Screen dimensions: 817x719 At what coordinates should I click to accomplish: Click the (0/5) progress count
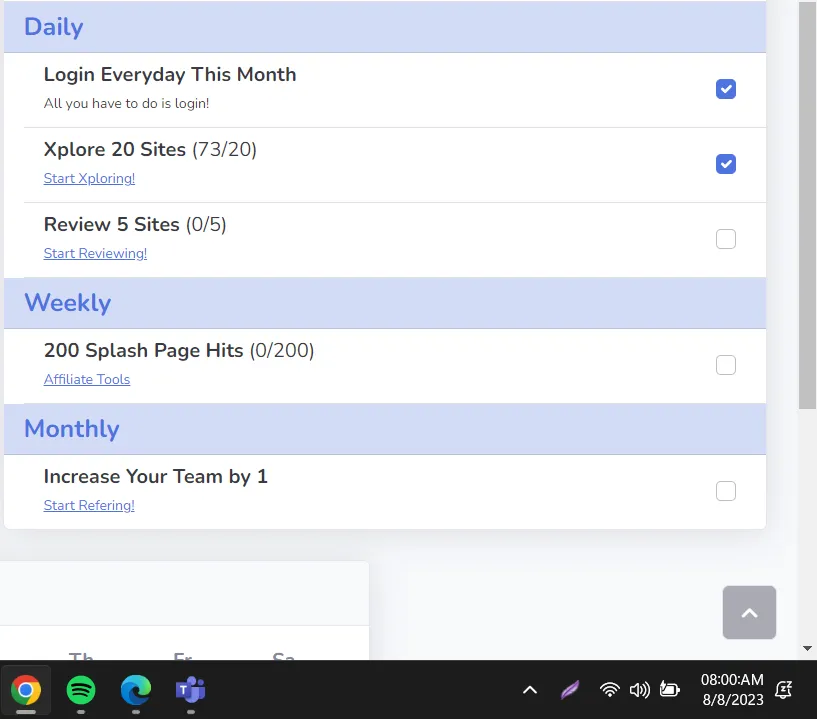tap(206, 225)
